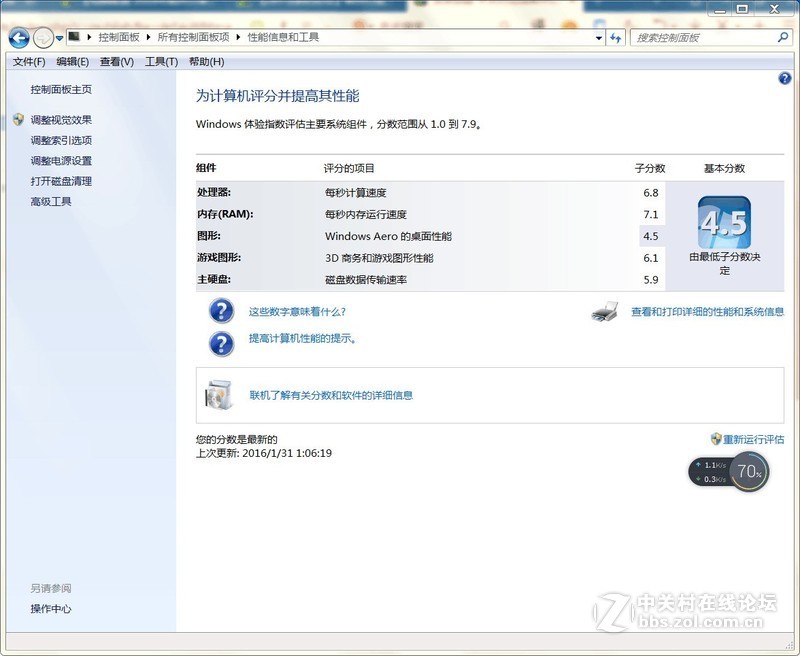The height and width of the screenshot is (656, 800).
Task: Open 调整索引选项 link
Action: [61, 140]
